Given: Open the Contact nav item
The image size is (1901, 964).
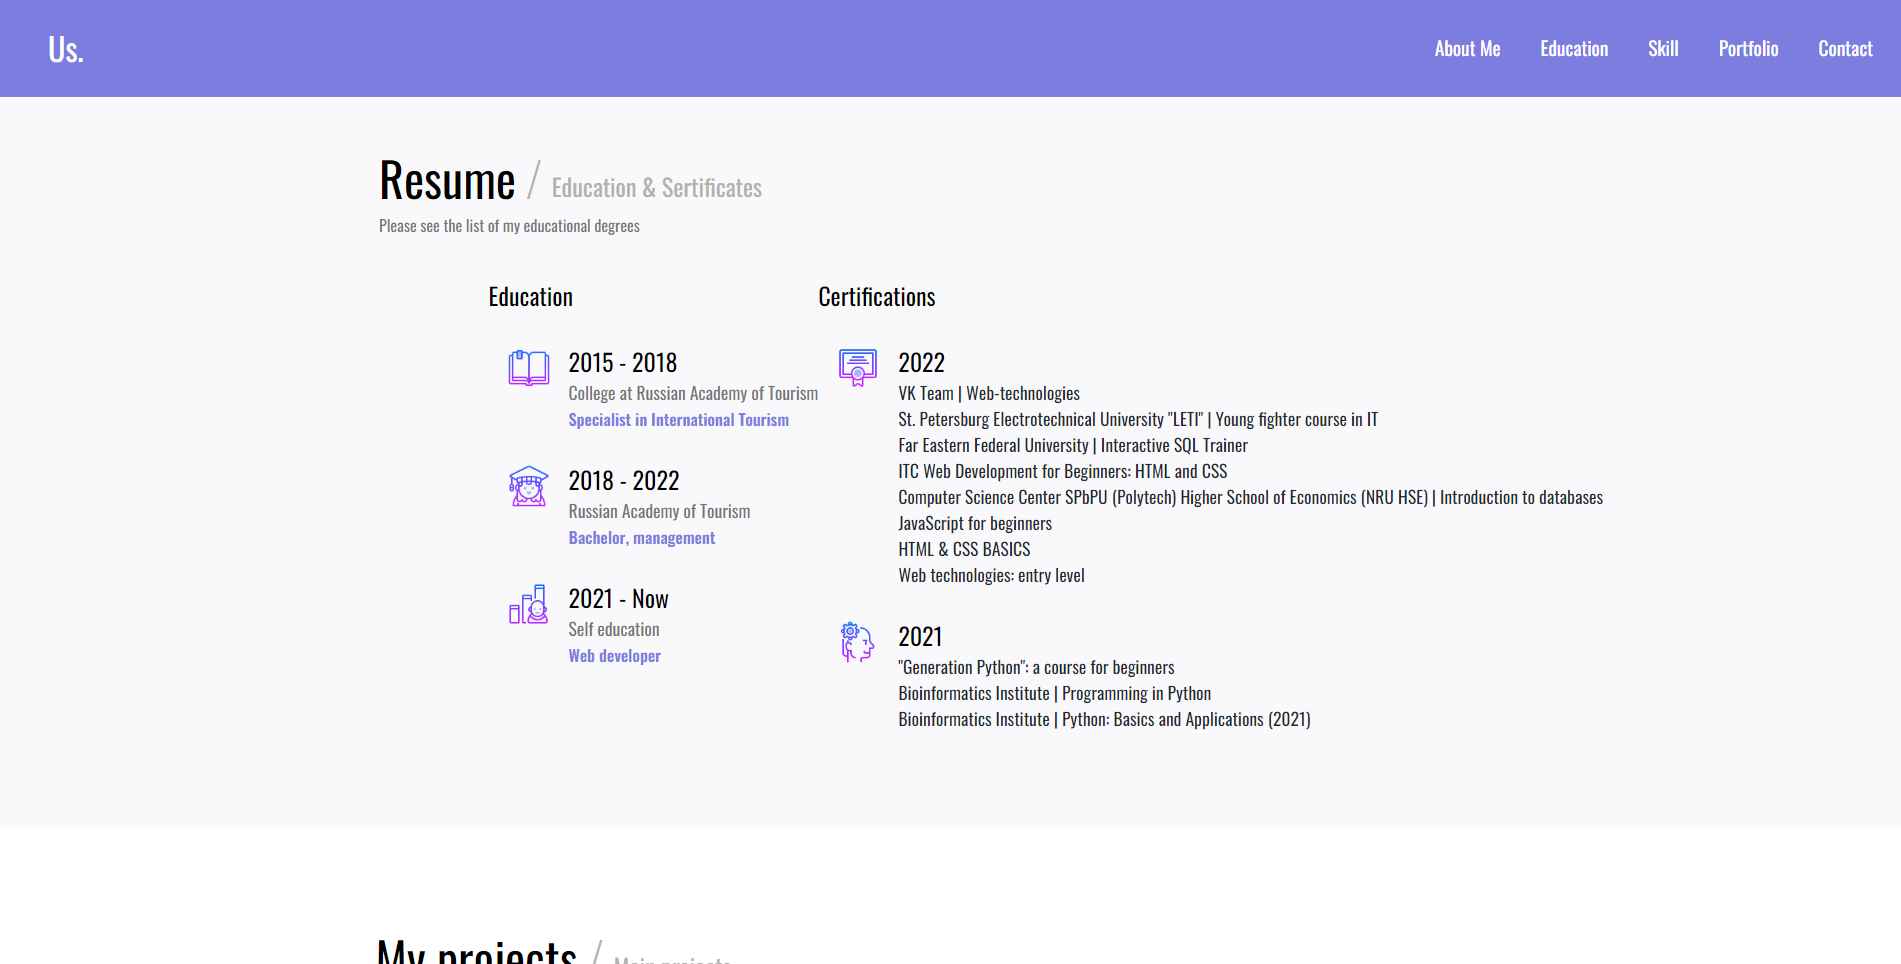Looking at the screenshot, I should point(1845,49).
